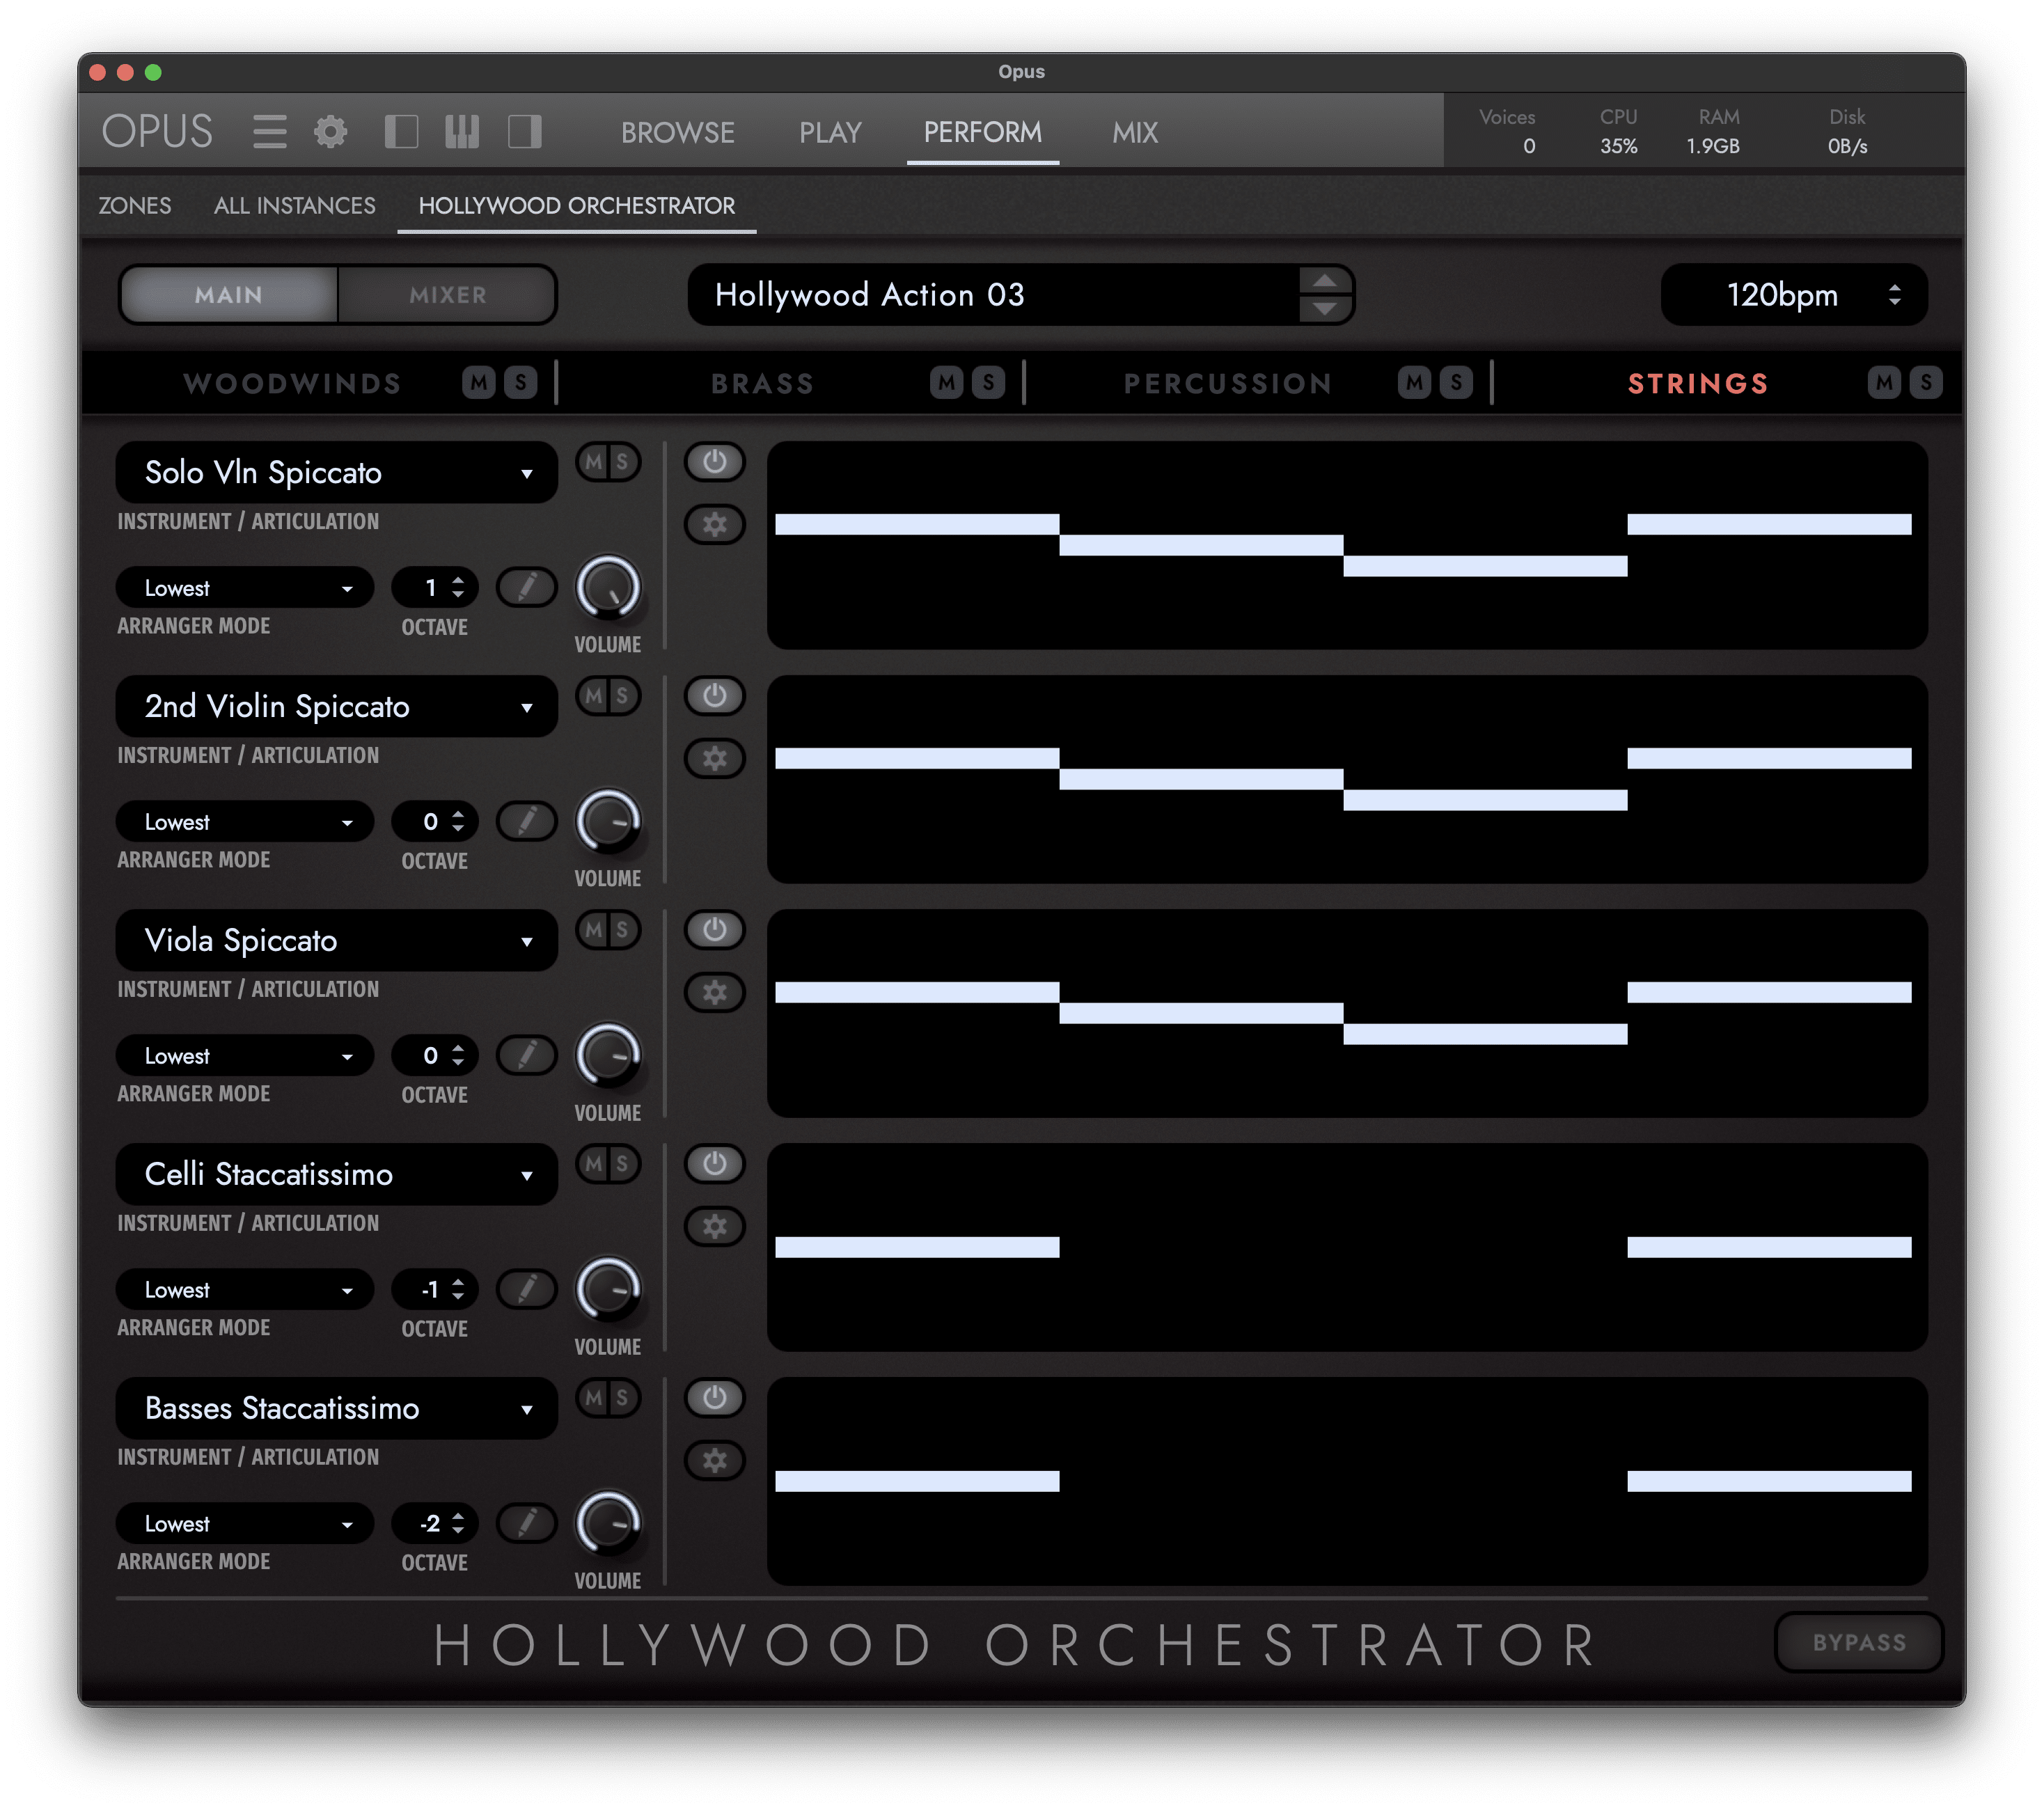Image resolution: width=2044 pixels, height=1810 pixels.
Task: Toggle power for Solo Vln Spiccato row
Action: coord(714,462)
